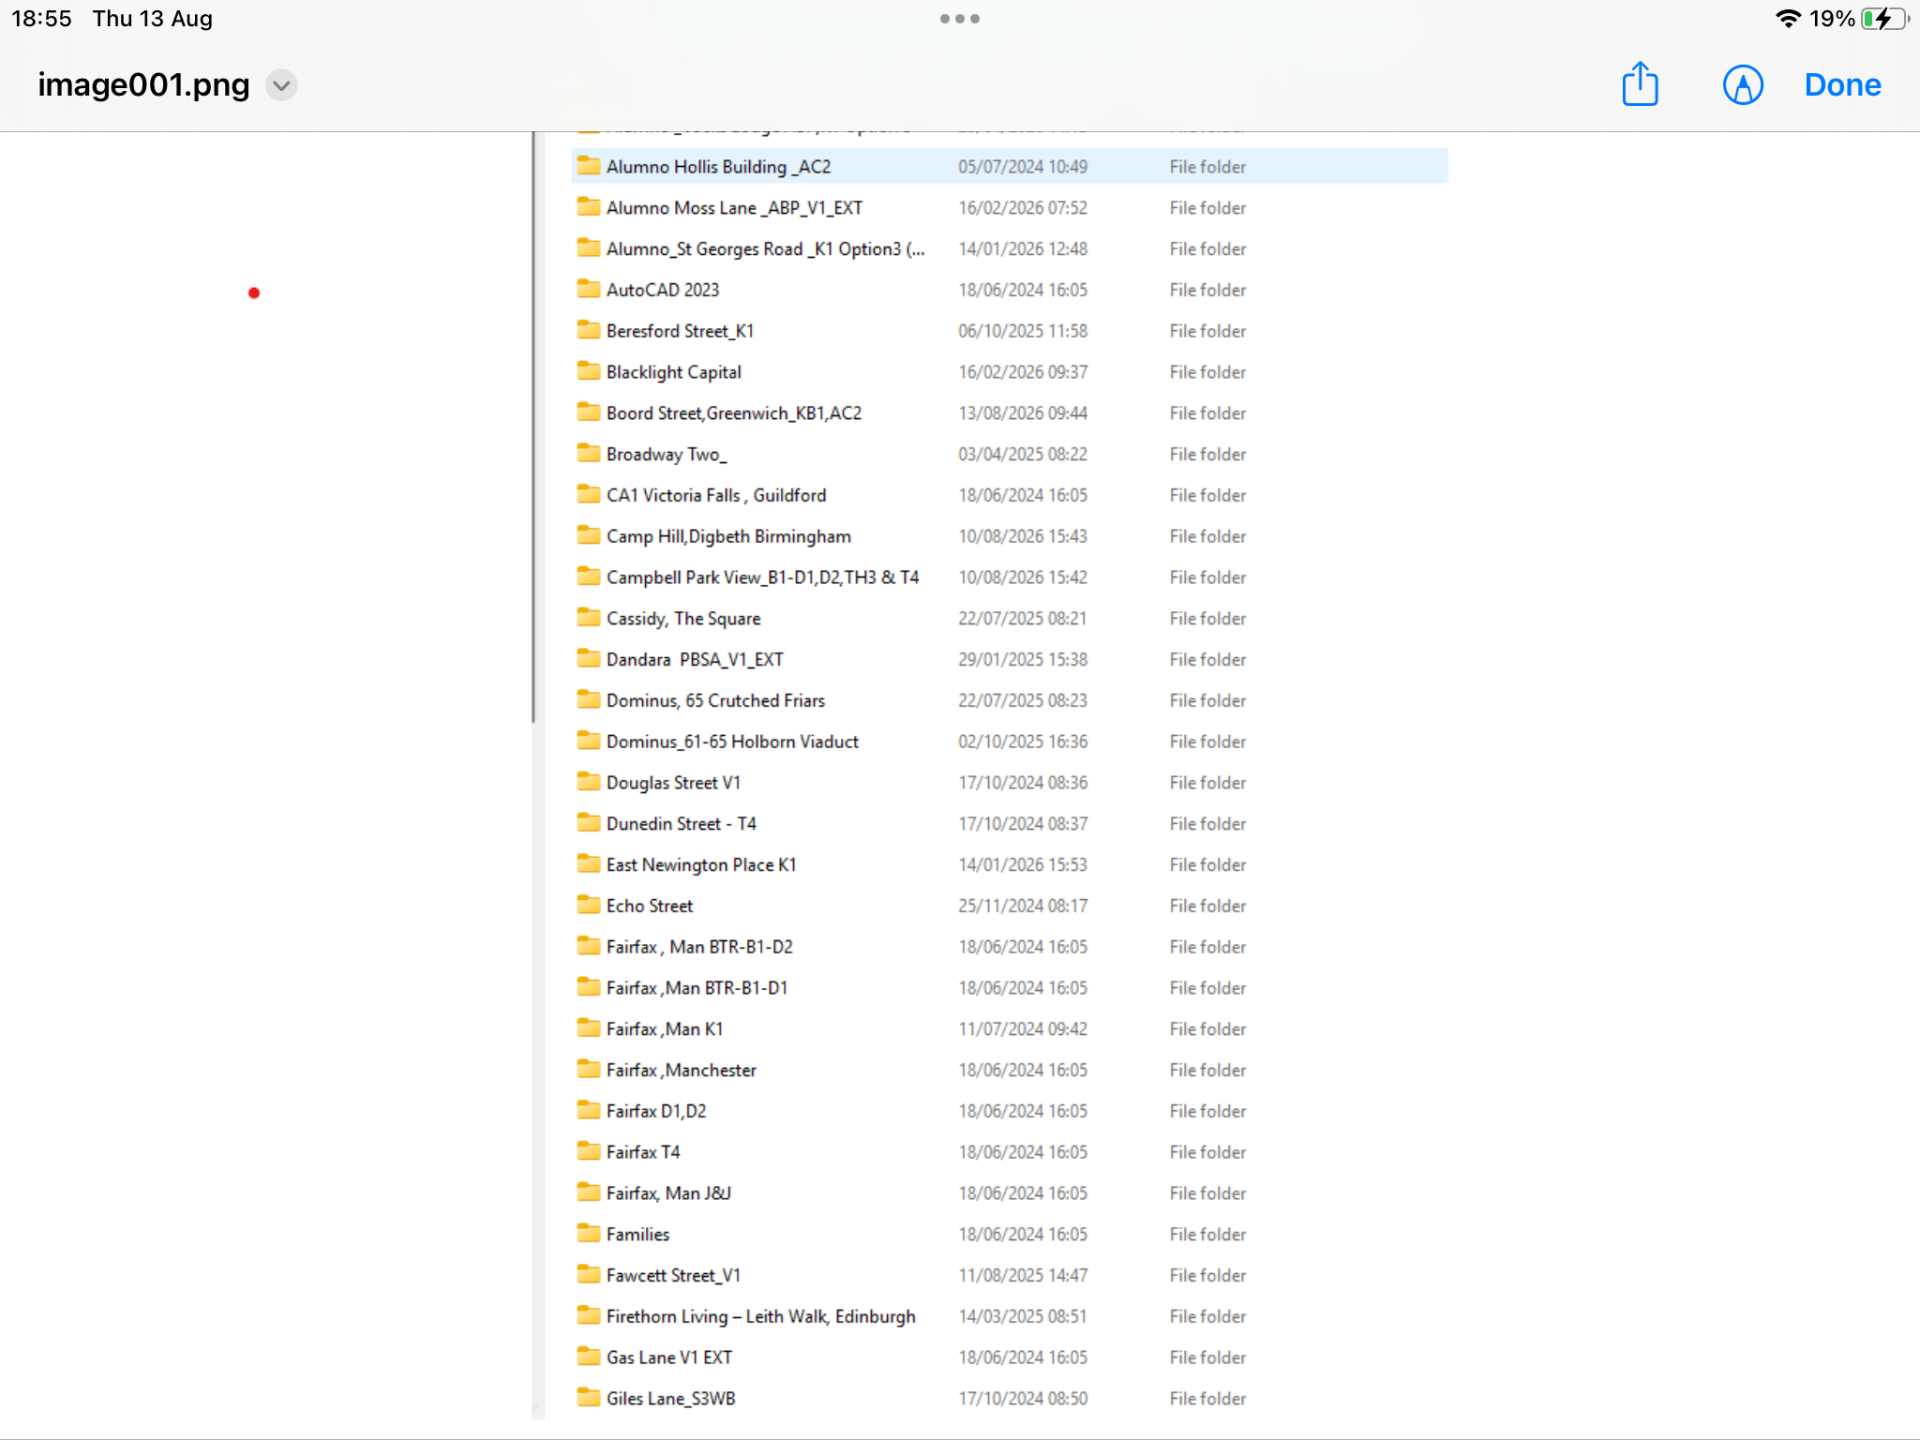Click folder icon of Cassidy, The Square
Screen dimensions: 1920x1440
(x=589, y=617)
